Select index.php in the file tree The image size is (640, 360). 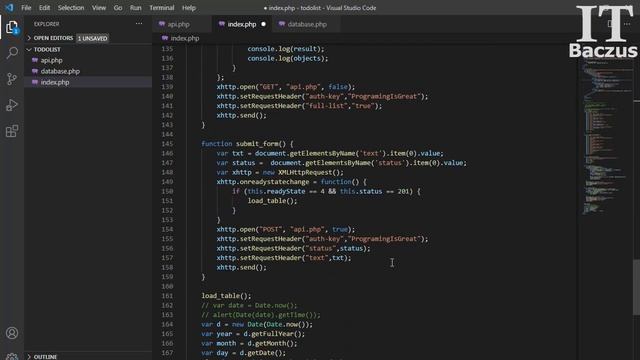pos(88,82)
